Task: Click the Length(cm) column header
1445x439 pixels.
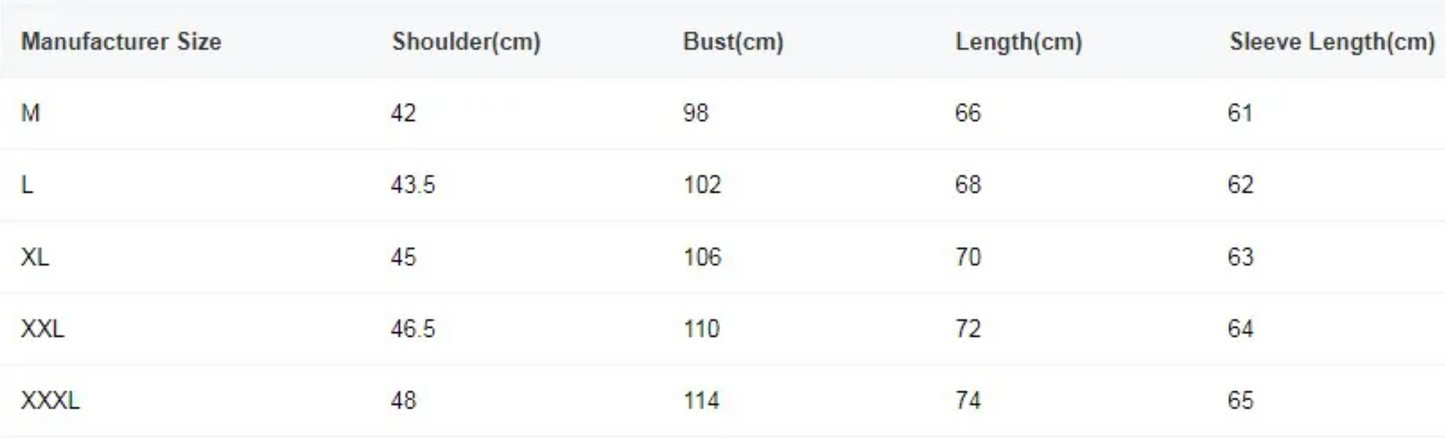Action: pyautogui.click(x=1018, y=42)
